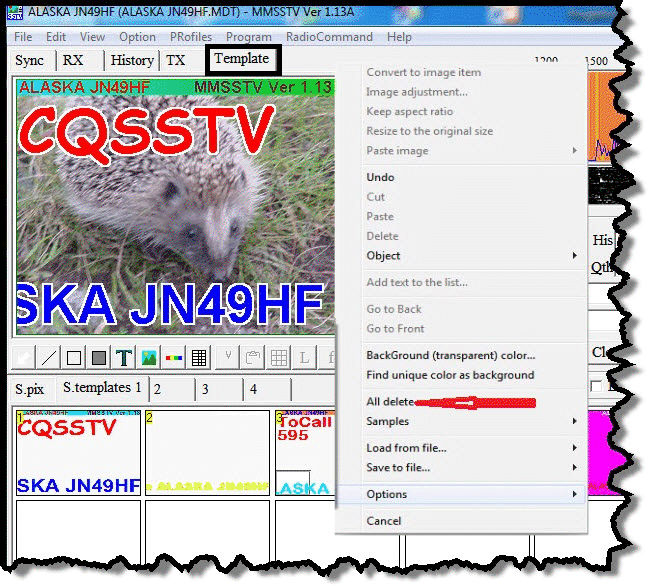Screen dimensions: 648x586
Task: Tick the checkbox below the Cl button
Action: [596, 386]
